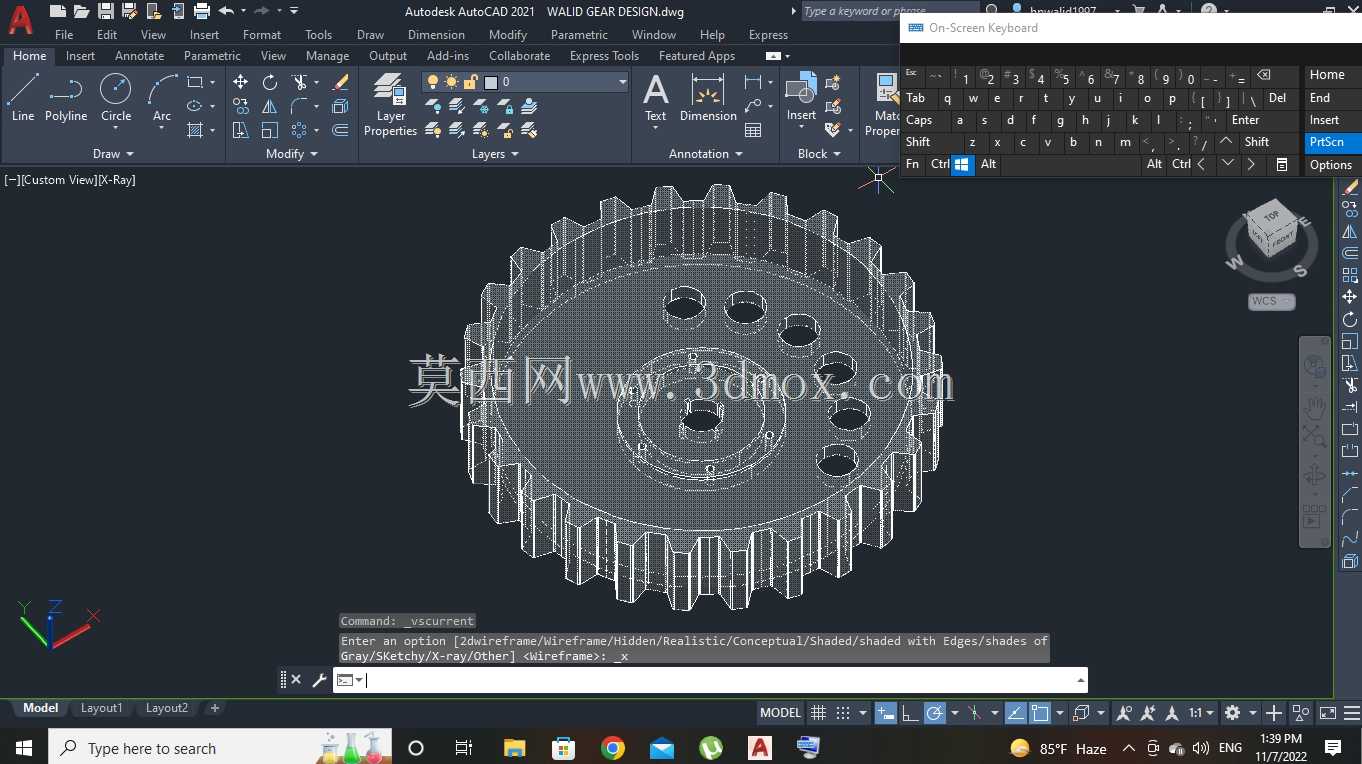Activate the Offset tool
This screenshot has width=1362, height=764.
[340, 130]
